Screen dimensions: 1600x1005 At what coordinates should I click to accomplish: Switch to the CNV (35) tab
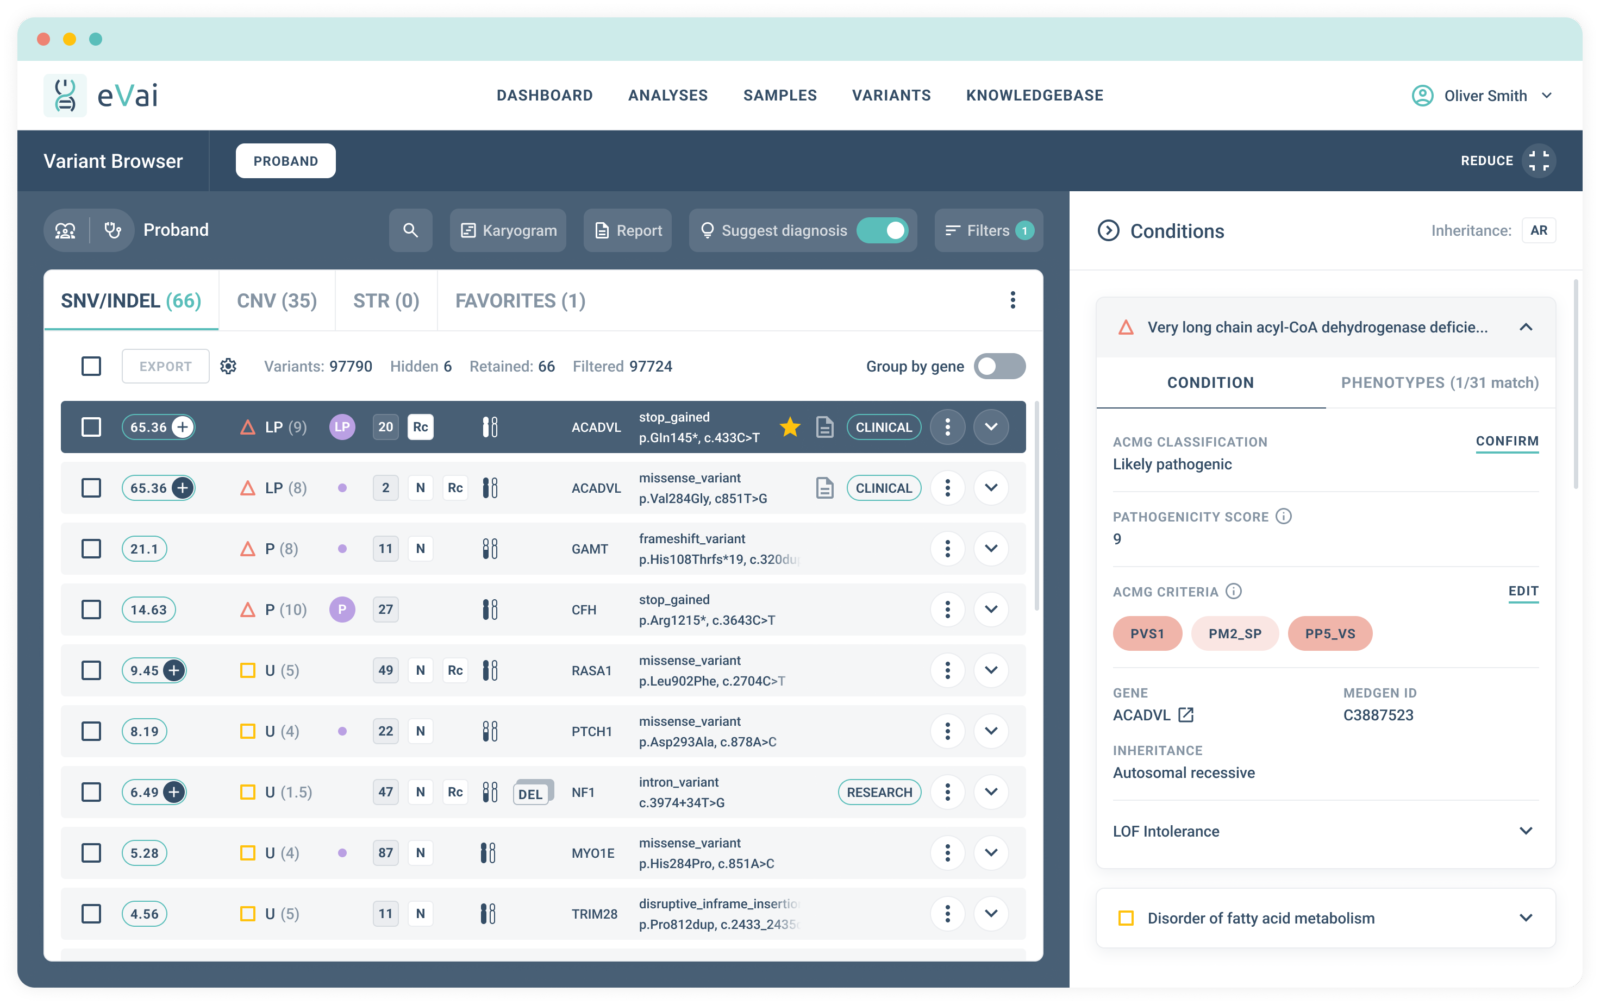click(277, 301)
